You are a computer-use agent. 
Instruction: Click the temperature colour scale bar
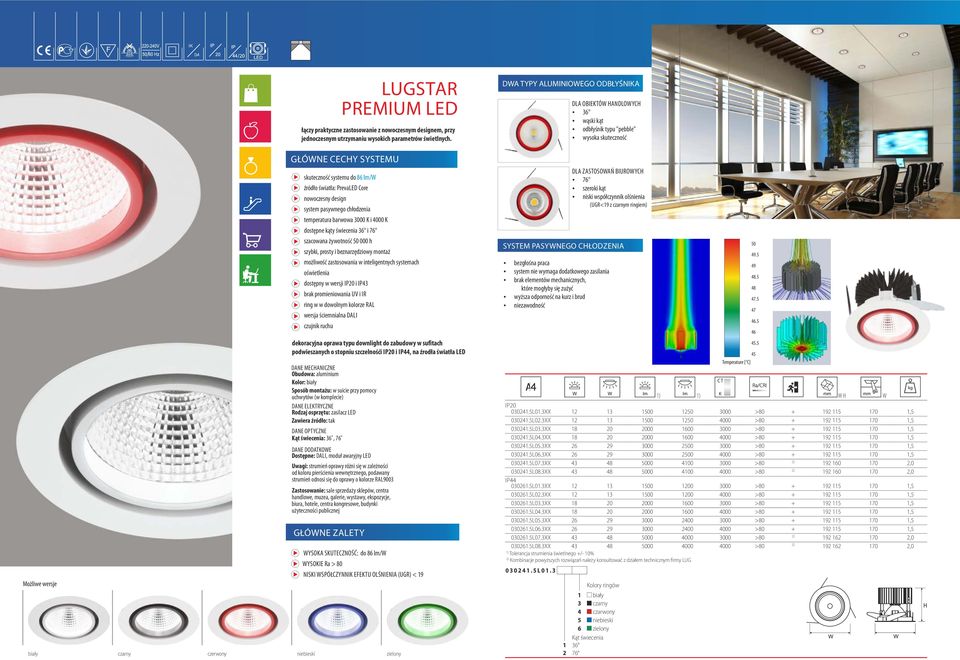[732, 298]
